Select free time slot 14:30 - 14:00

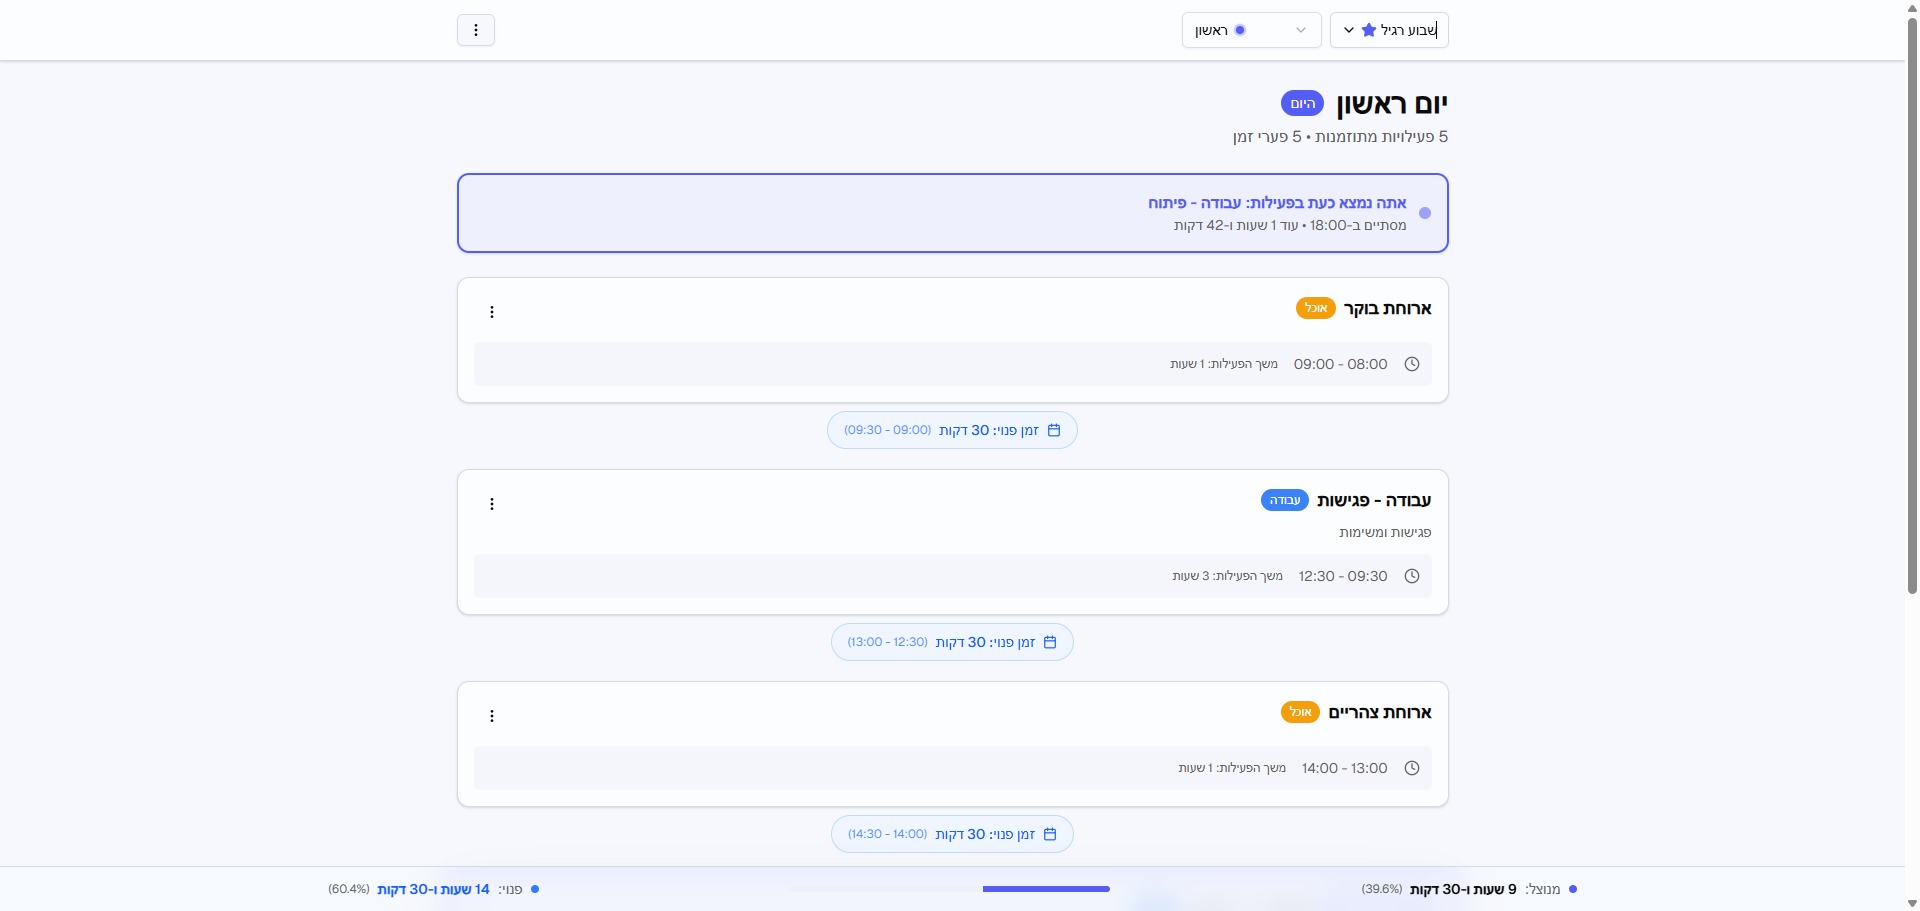(x=952, y=834)
